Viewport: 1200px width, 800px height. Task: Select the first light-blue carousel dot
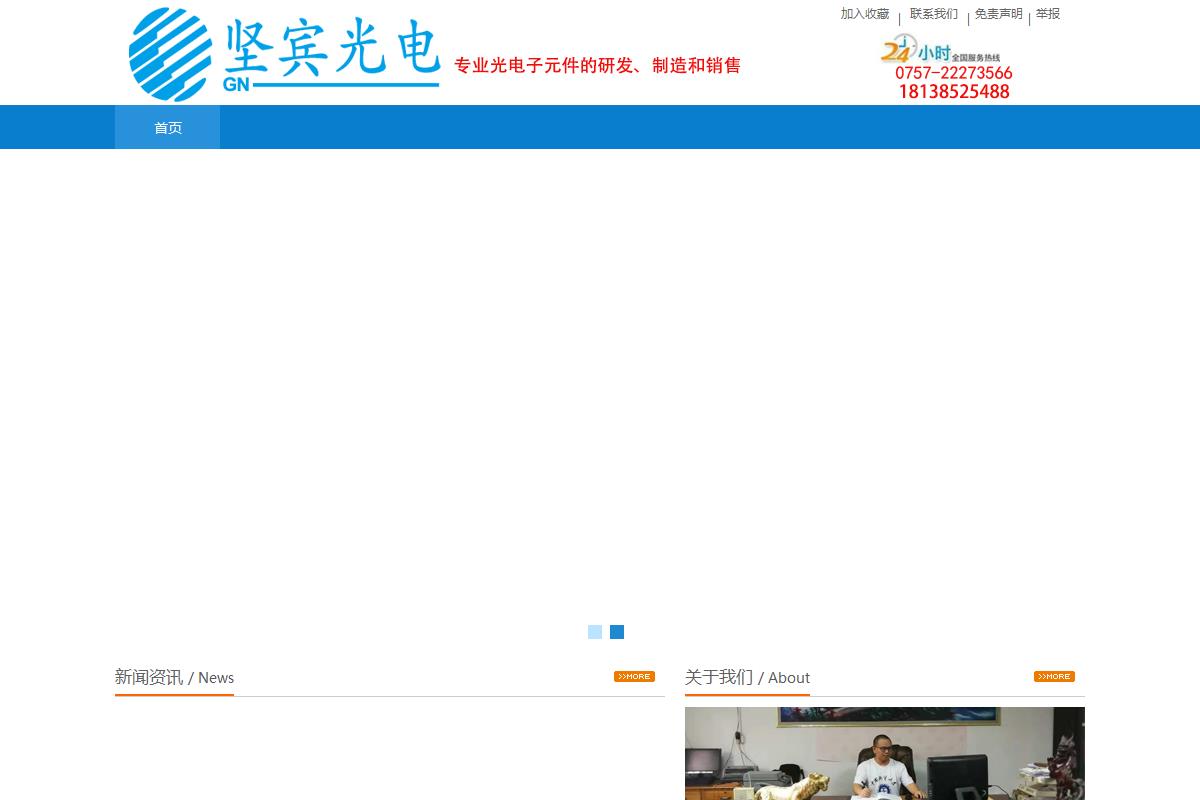[595, 632]
